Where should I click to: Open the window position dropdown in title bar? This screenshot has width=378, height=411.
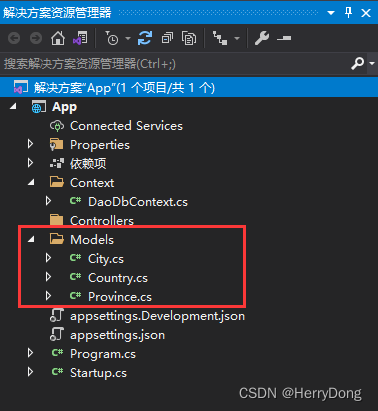(x=331, y=13)
